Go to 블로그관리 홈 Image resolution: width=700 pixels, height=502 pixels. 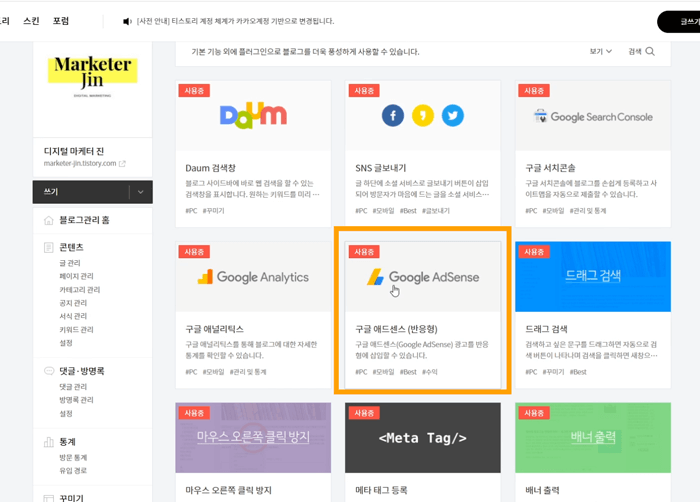point(84,220)
